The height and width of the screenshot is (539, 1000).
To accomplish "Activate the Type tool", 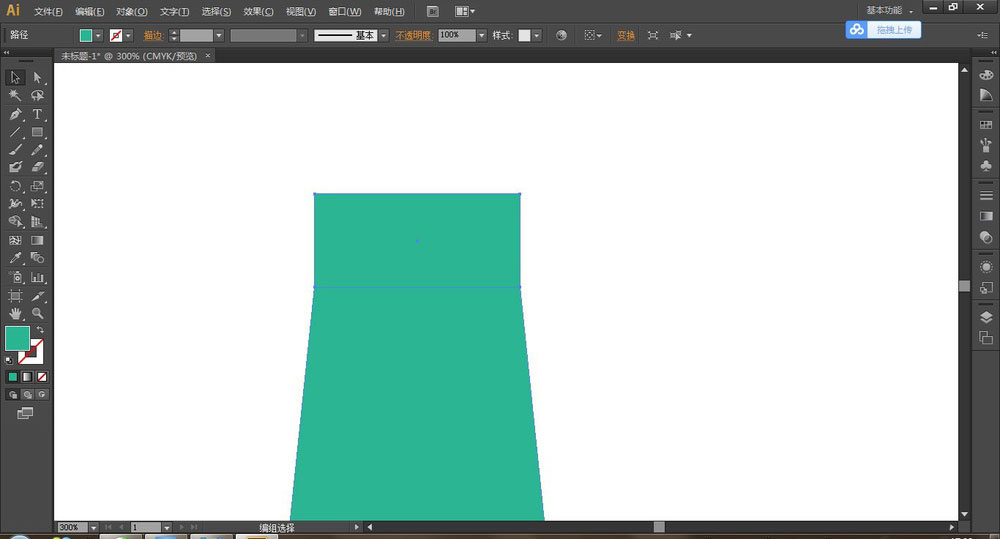I will click(37, 114).
